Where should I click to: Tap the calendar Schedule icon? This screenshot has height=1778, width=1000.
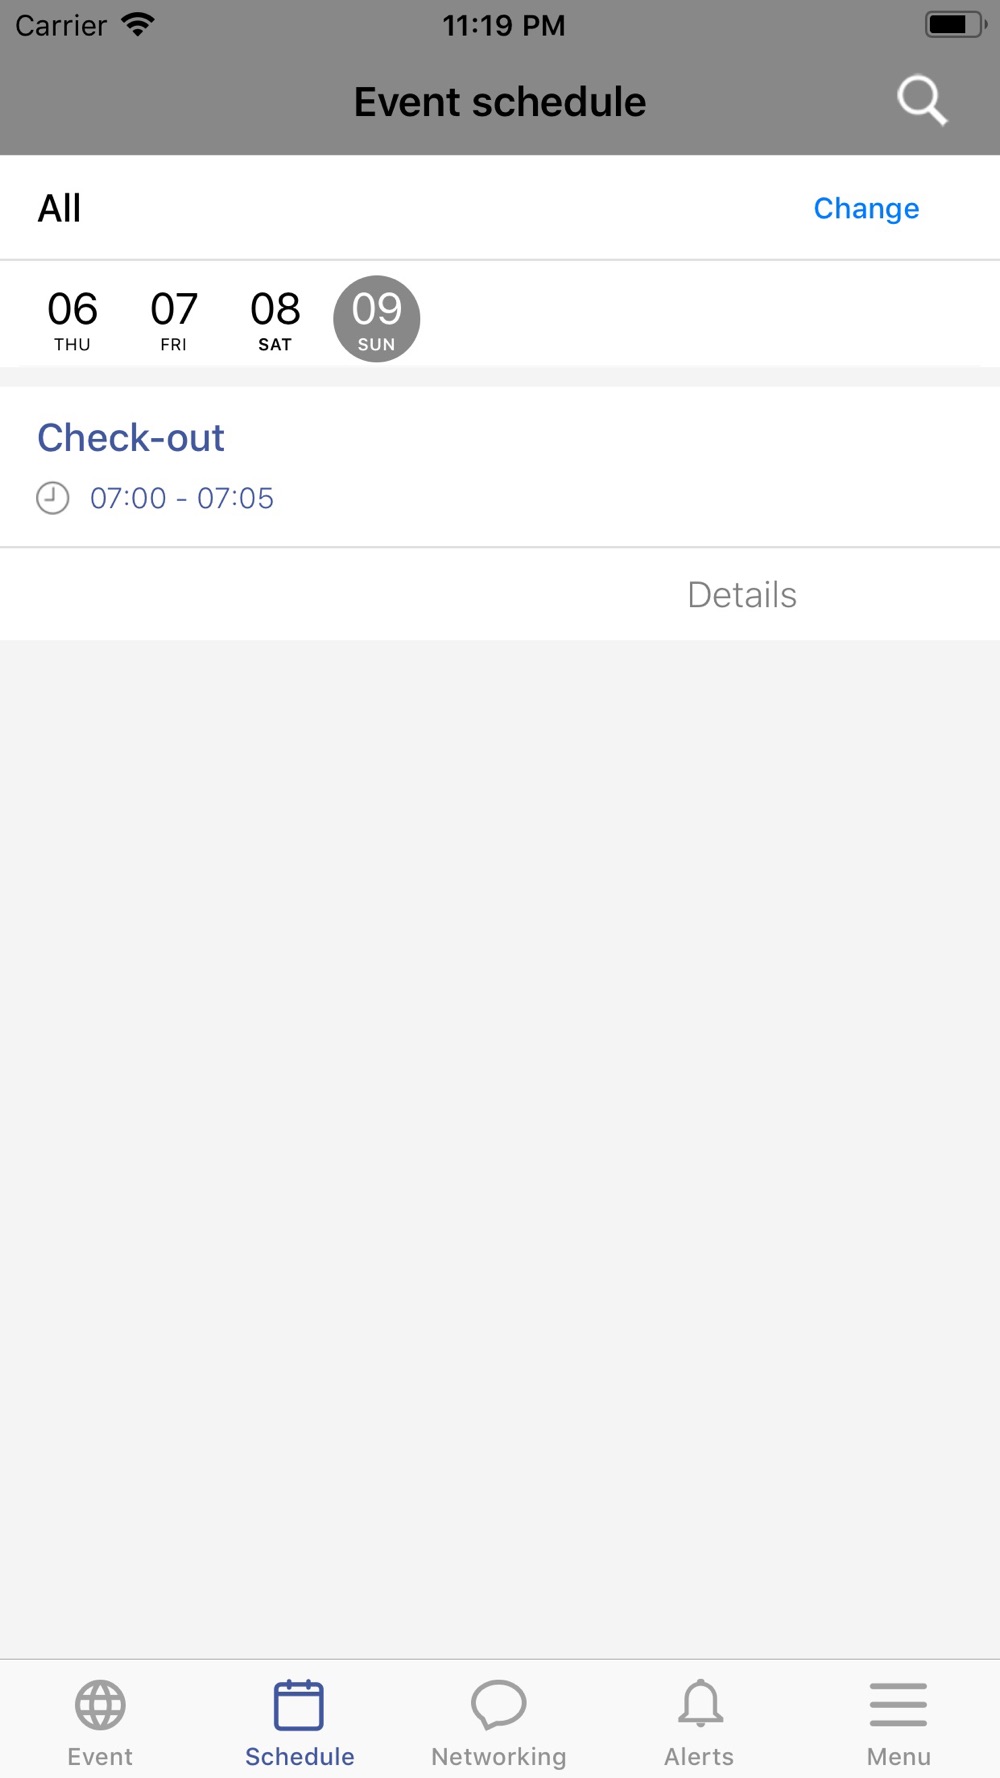(299, 1705)
